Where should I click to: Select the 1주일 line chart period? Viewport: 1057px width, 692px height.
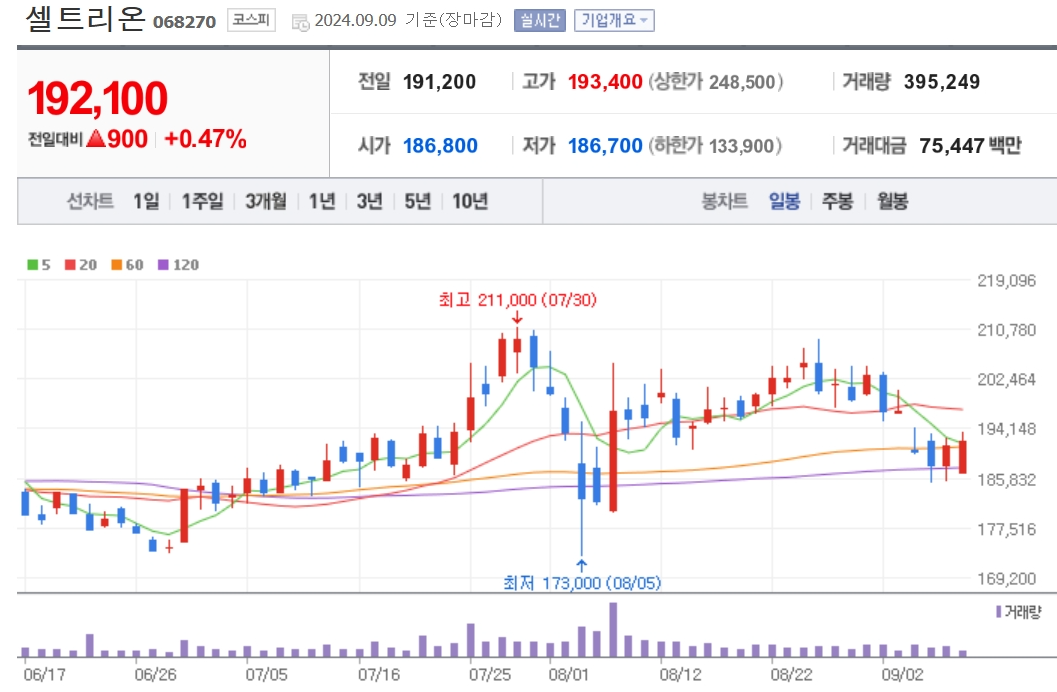pos(202,201)
